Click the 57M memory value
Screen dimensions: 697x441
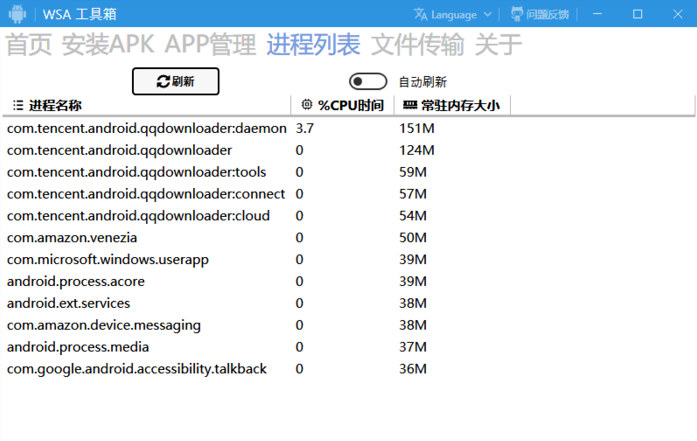click(x=413, y=194)
